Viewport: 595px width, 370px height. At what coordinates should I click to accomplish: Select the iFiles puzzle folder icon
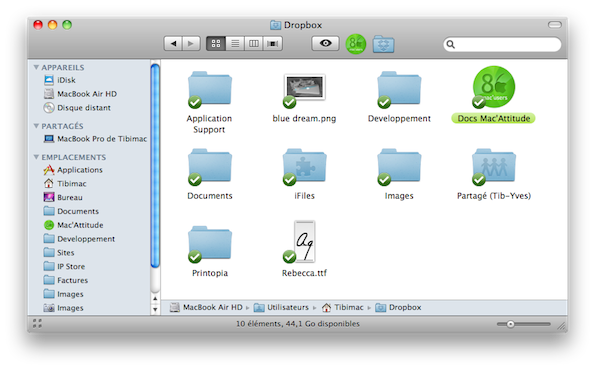click(x=304, y=166)
